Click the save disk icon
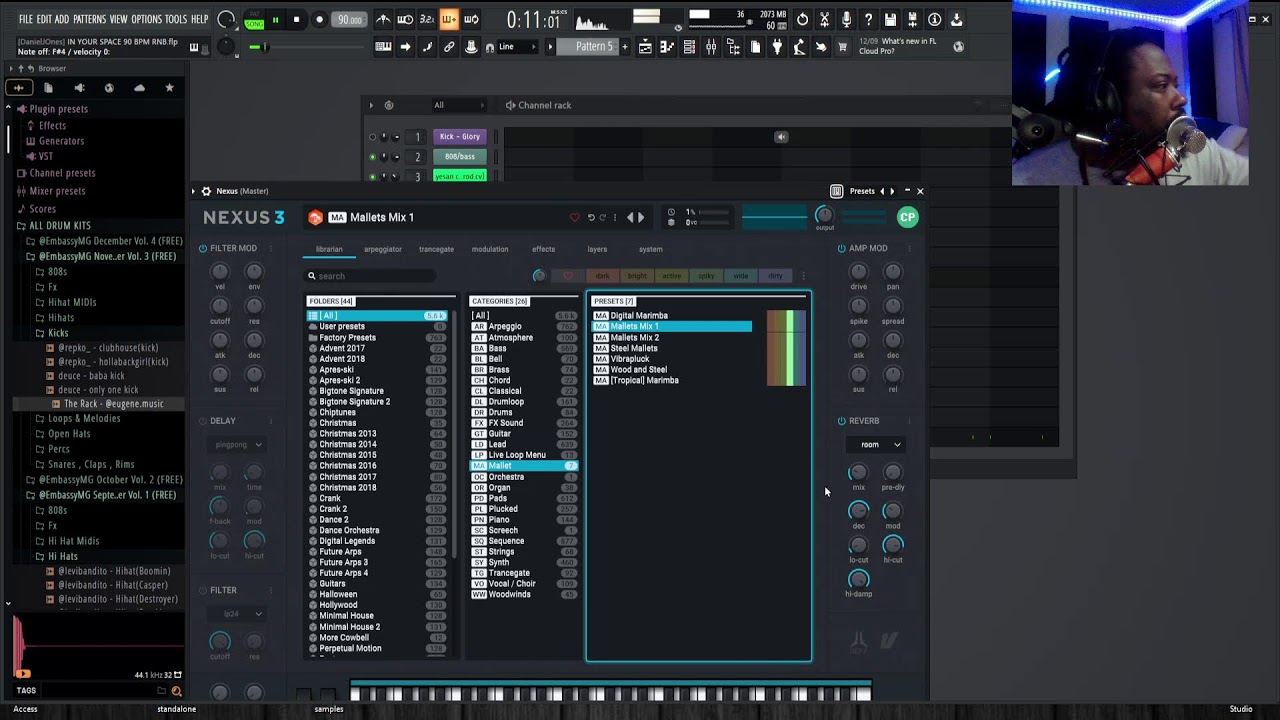The width and height of the screenshot is (1280, 720). pos(890,19)
